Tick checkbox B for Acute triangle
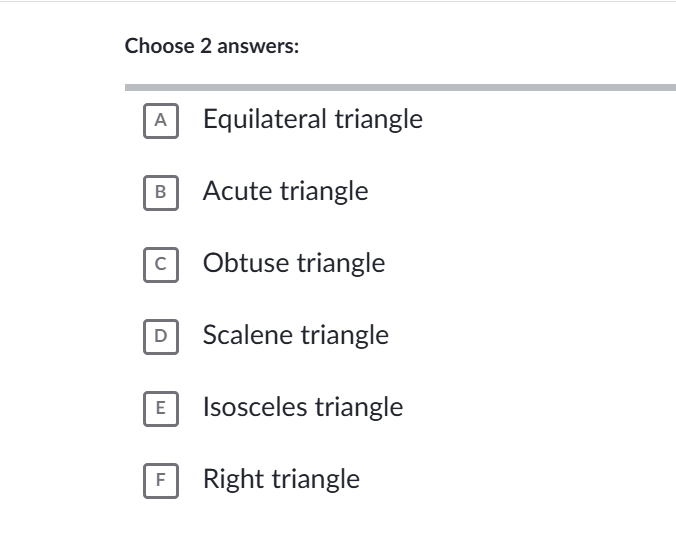 tap(160, 192)
